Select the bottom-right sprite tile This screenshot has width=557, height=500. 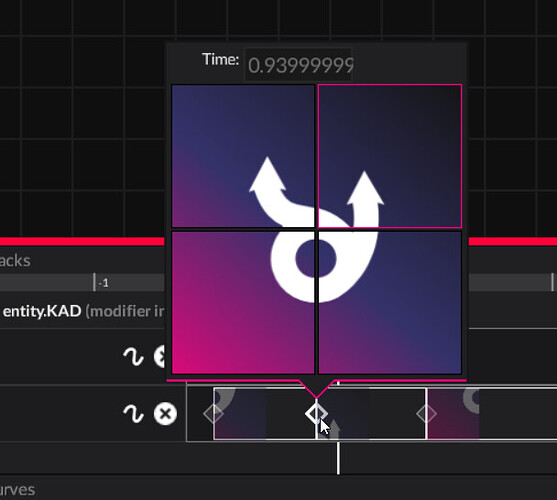390,302
